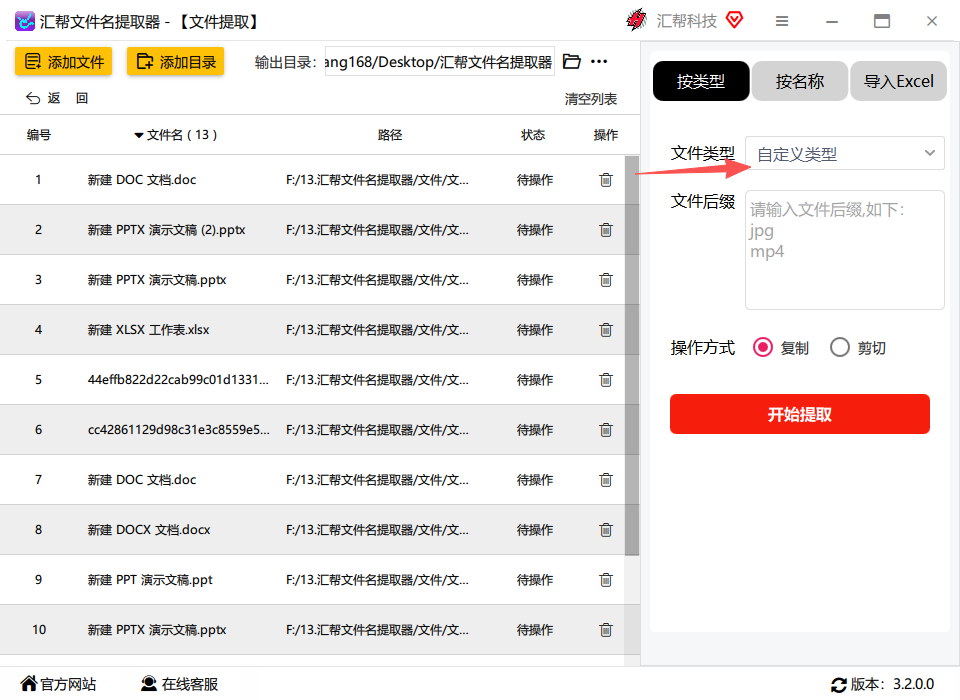The width and height of the screenshot is (960, 700).
Task: Expand the 文件类型 dropdown
Action: [x=844, y=153]
